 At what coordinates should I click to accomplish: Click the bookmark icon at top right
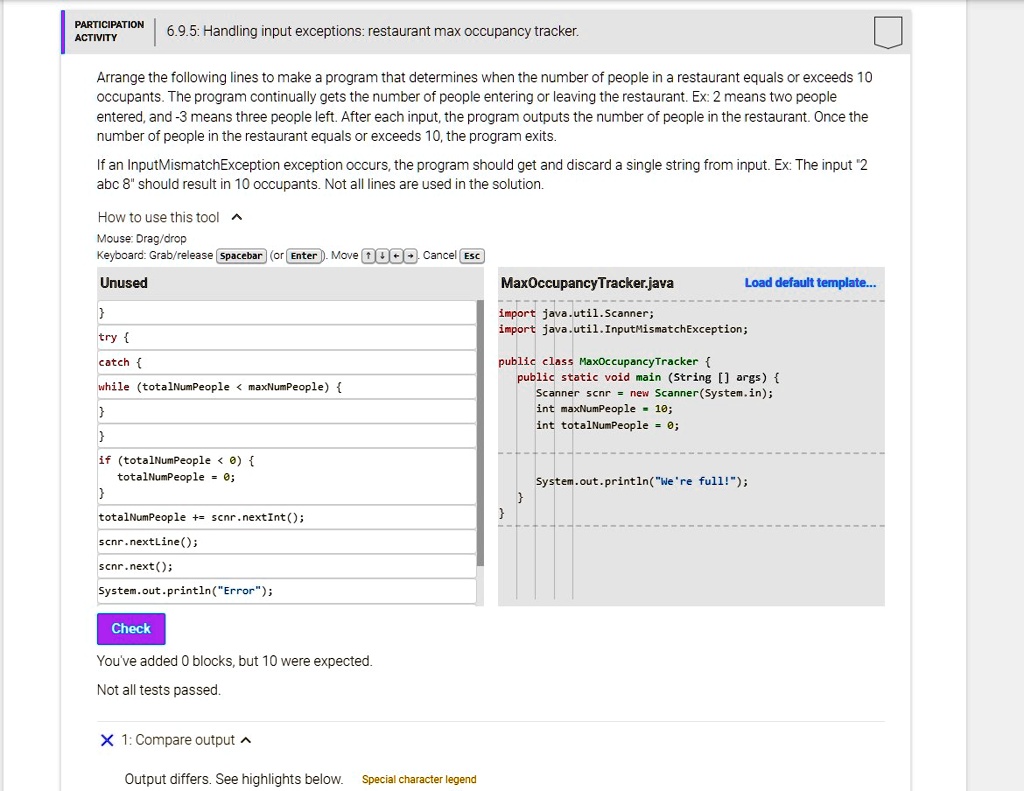[888, 32]
